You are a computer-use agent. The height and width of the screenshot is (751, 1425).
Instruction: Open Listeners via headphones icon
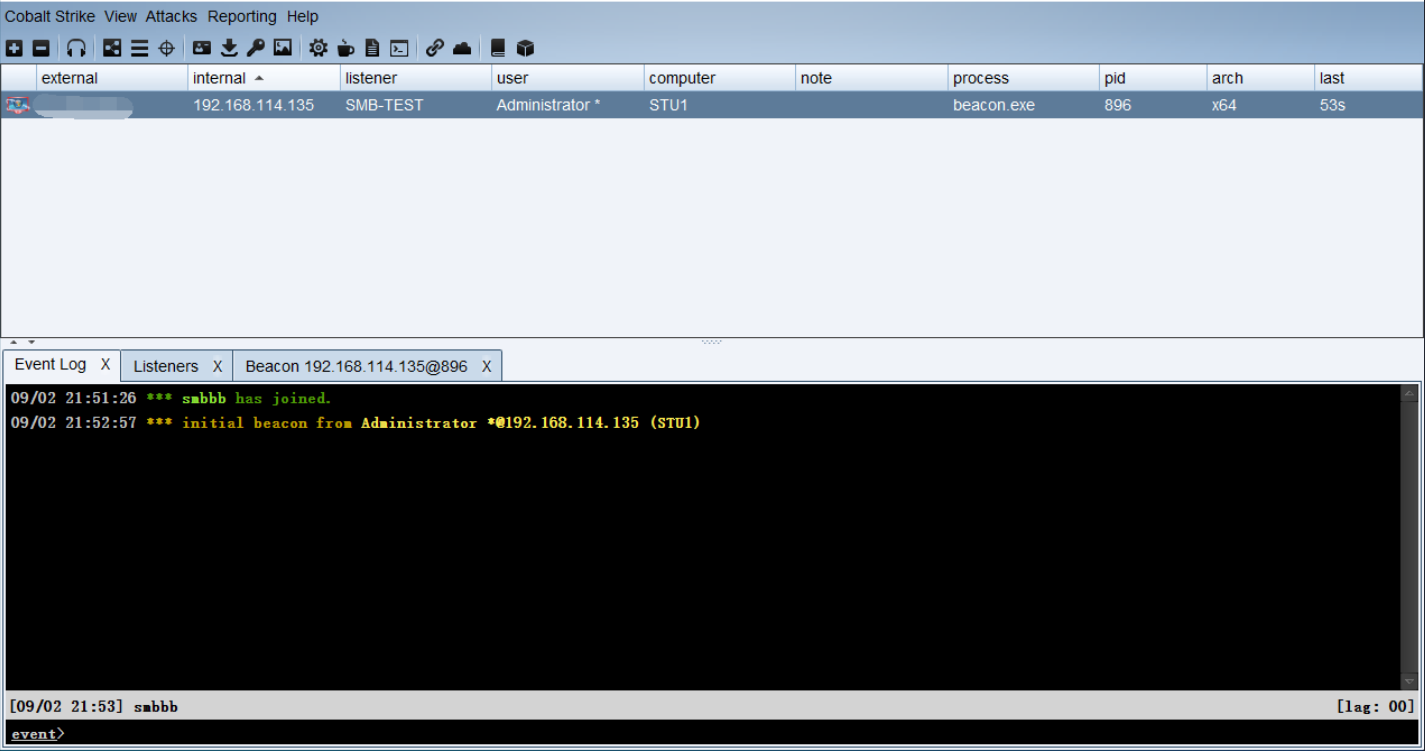pos(76,48)
